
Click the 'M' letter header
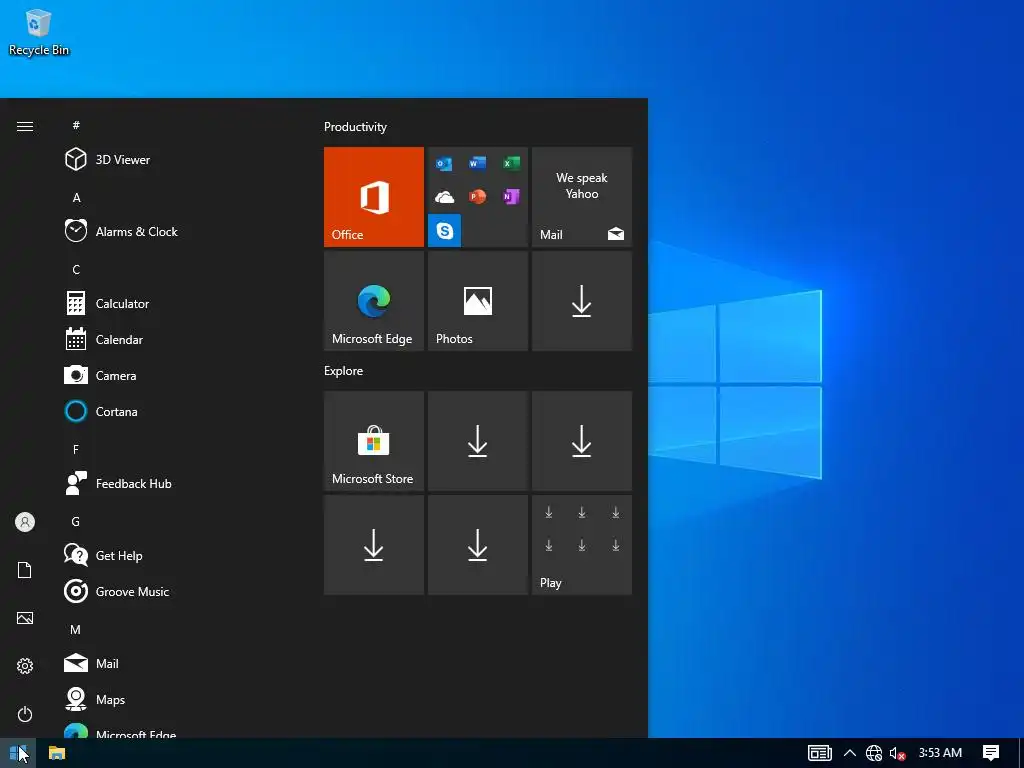[x=76, y=630]
